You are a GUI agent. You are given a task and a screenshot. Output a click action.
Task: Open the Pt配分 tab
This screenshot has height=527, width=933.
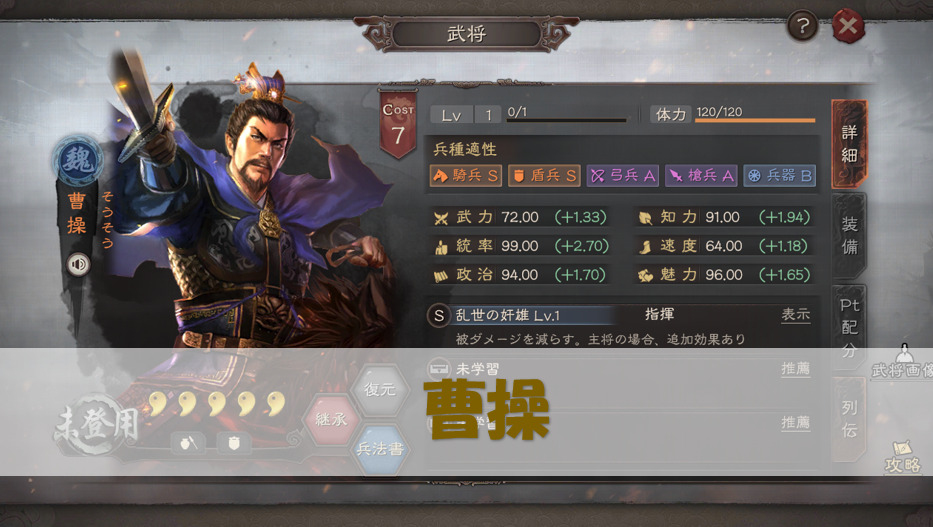click(849, 327)
